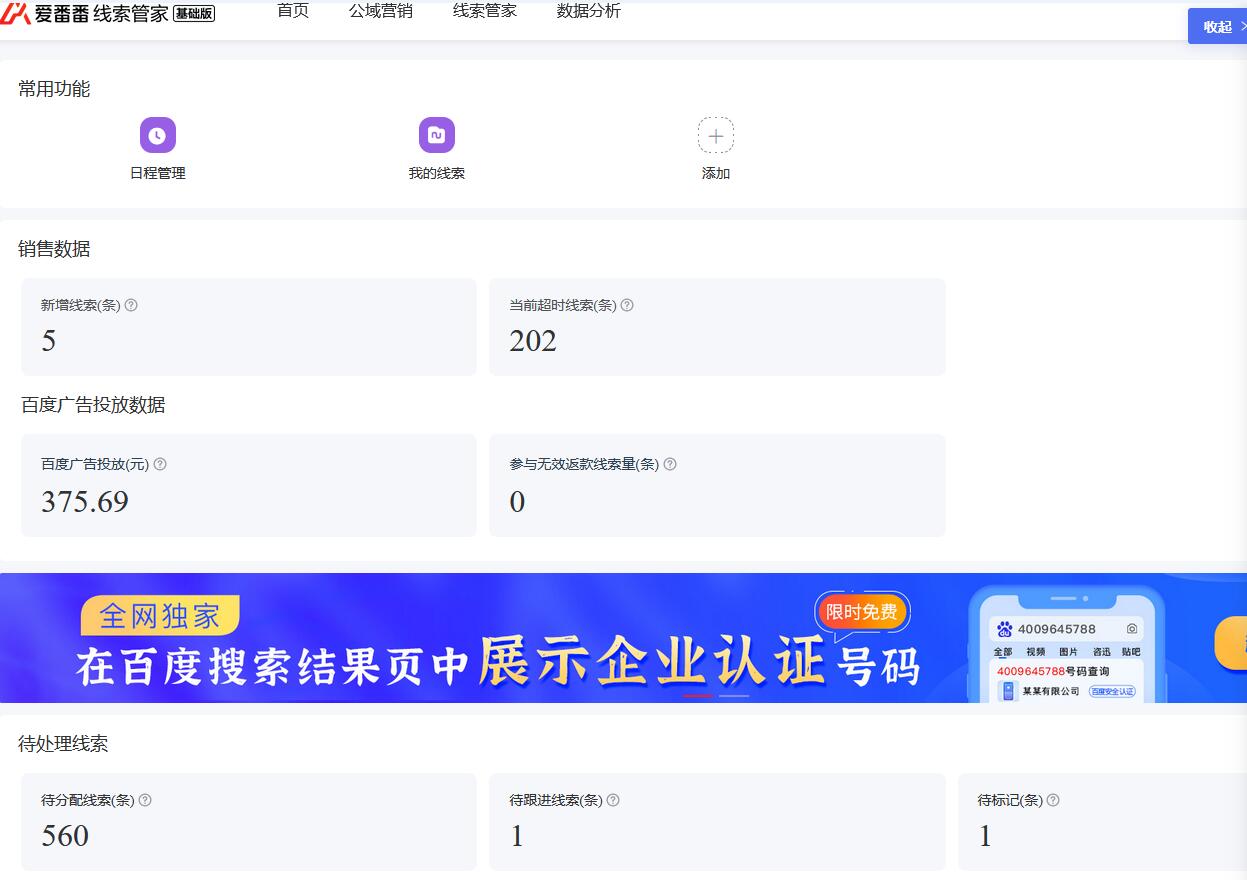Click help icon next to 待标记(条)
This screenshot has width=1247, height=880.
pos(1053,800)
